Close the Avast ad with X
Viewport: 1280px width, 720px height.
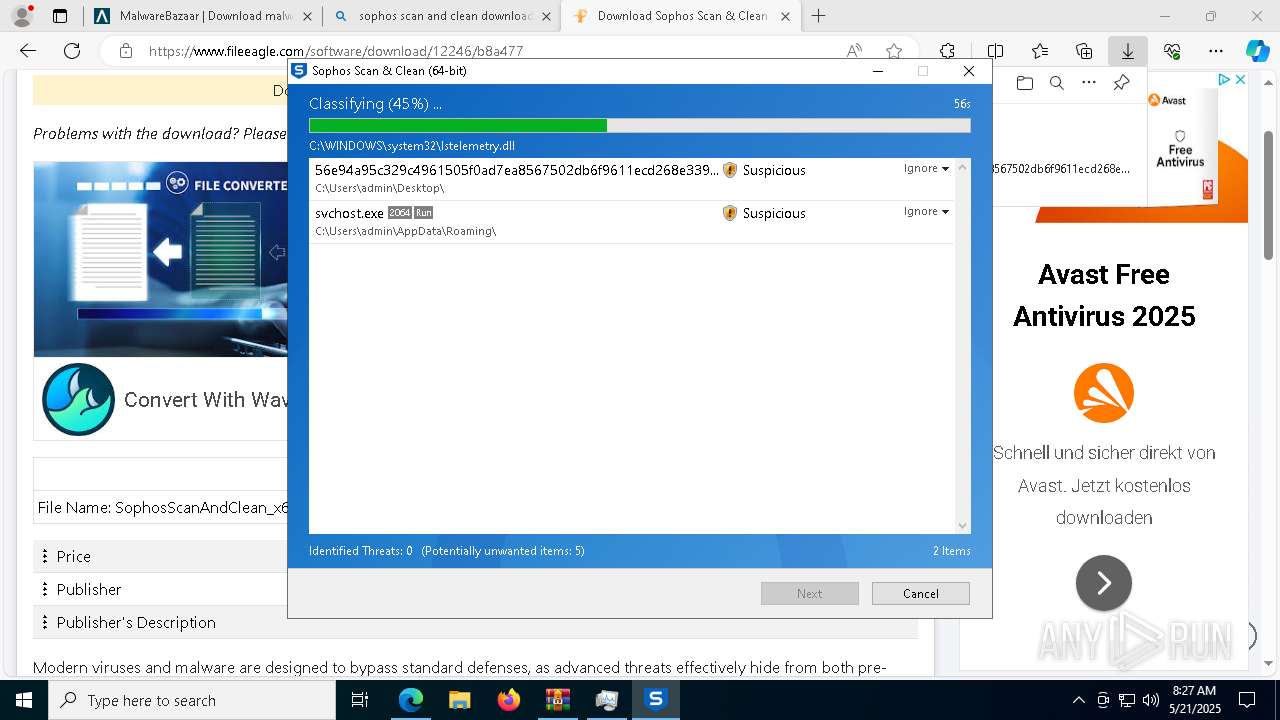coord(1240,80)
